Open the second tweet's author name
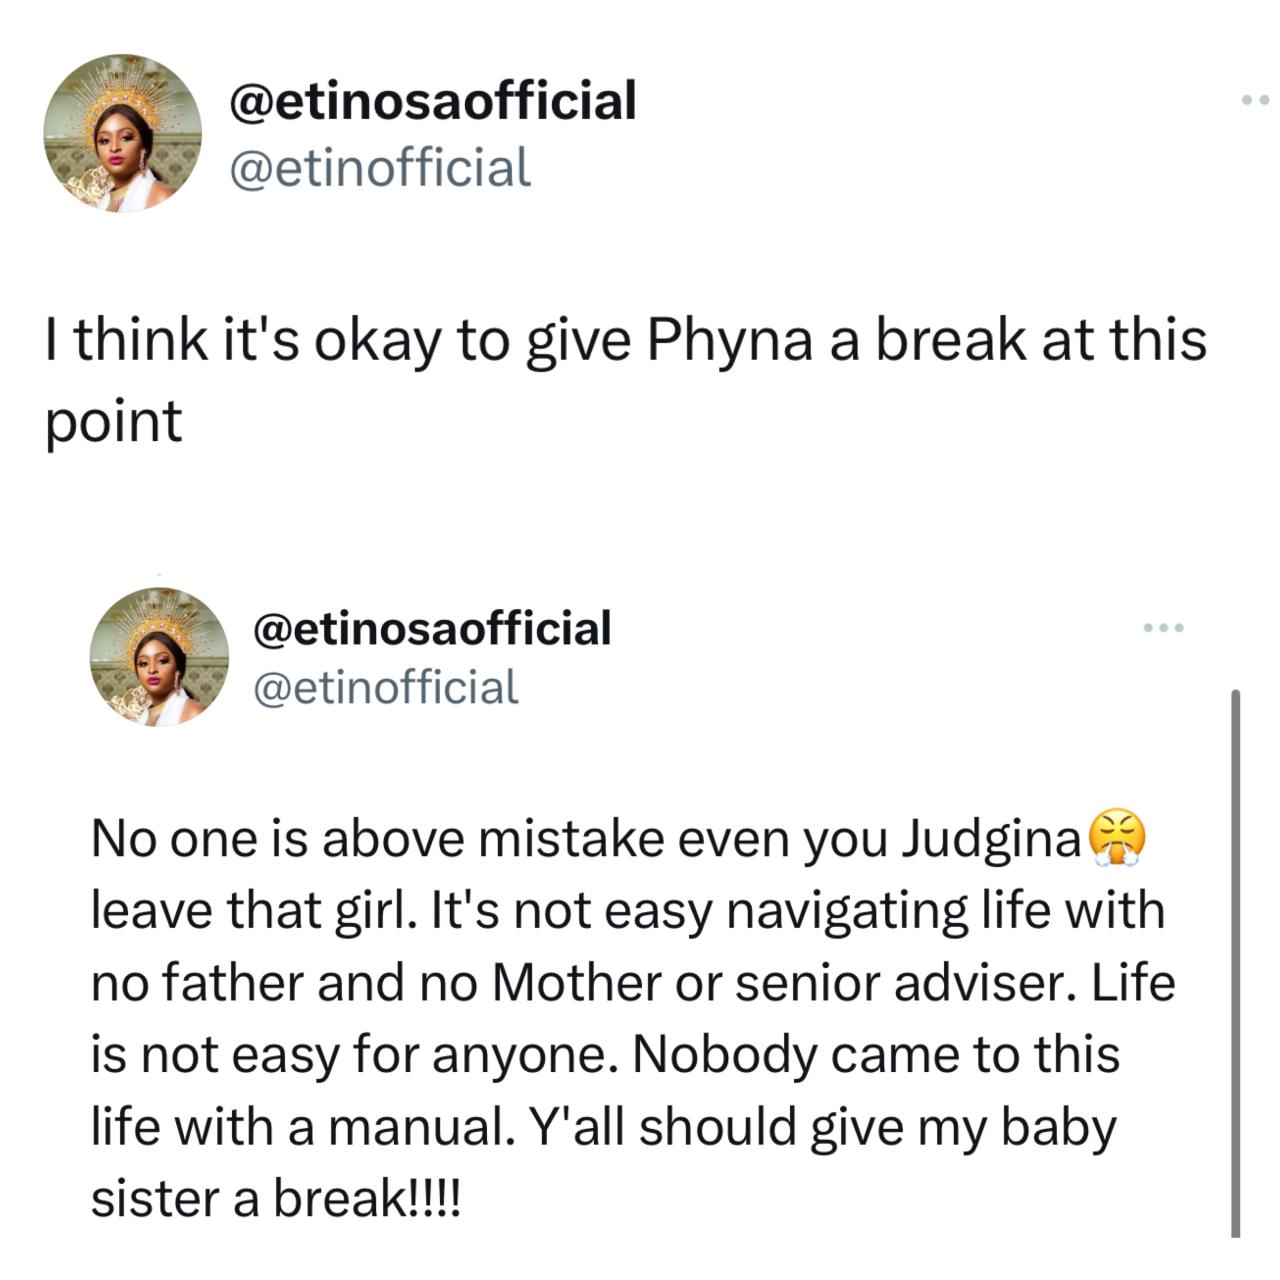The width and height of the screenshot is (1280, 1280). (434, 626)
